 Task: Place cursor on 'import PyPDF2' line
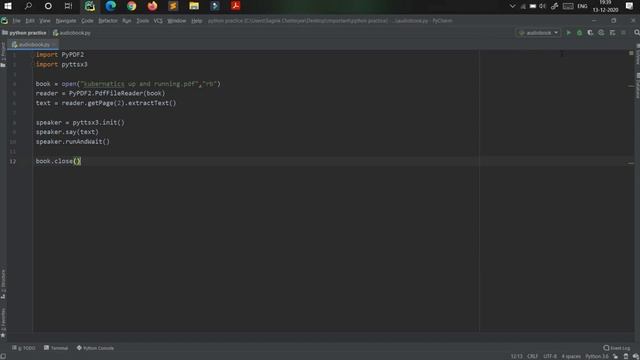tap(60, 55)
